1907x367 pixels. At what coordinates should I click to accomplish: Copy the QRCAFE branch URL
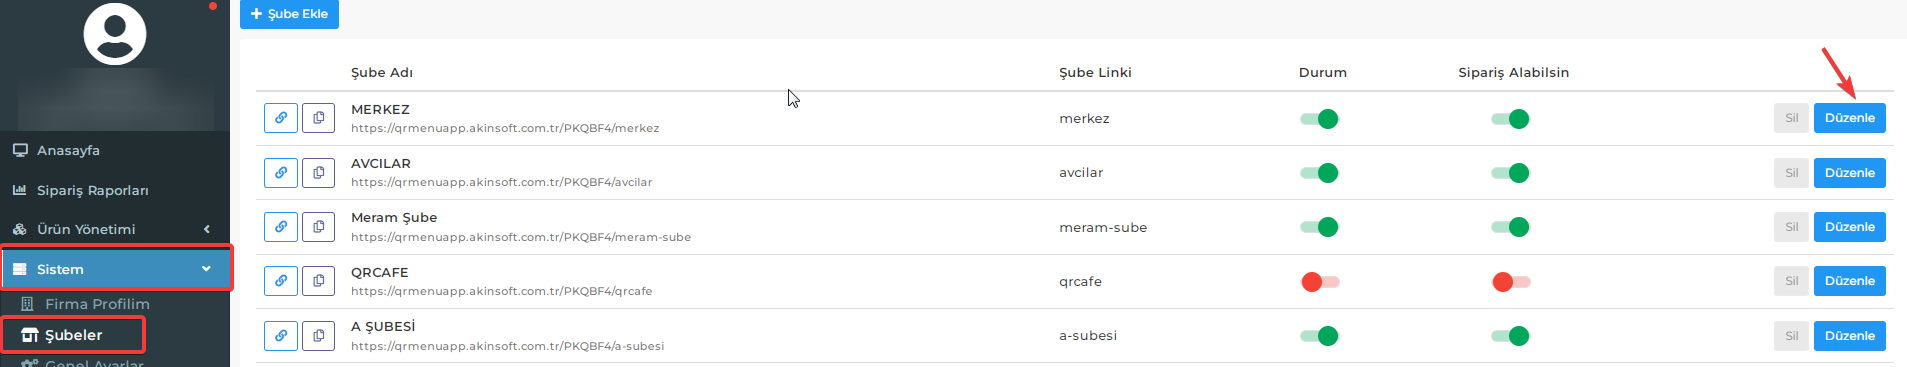(318, 281)
